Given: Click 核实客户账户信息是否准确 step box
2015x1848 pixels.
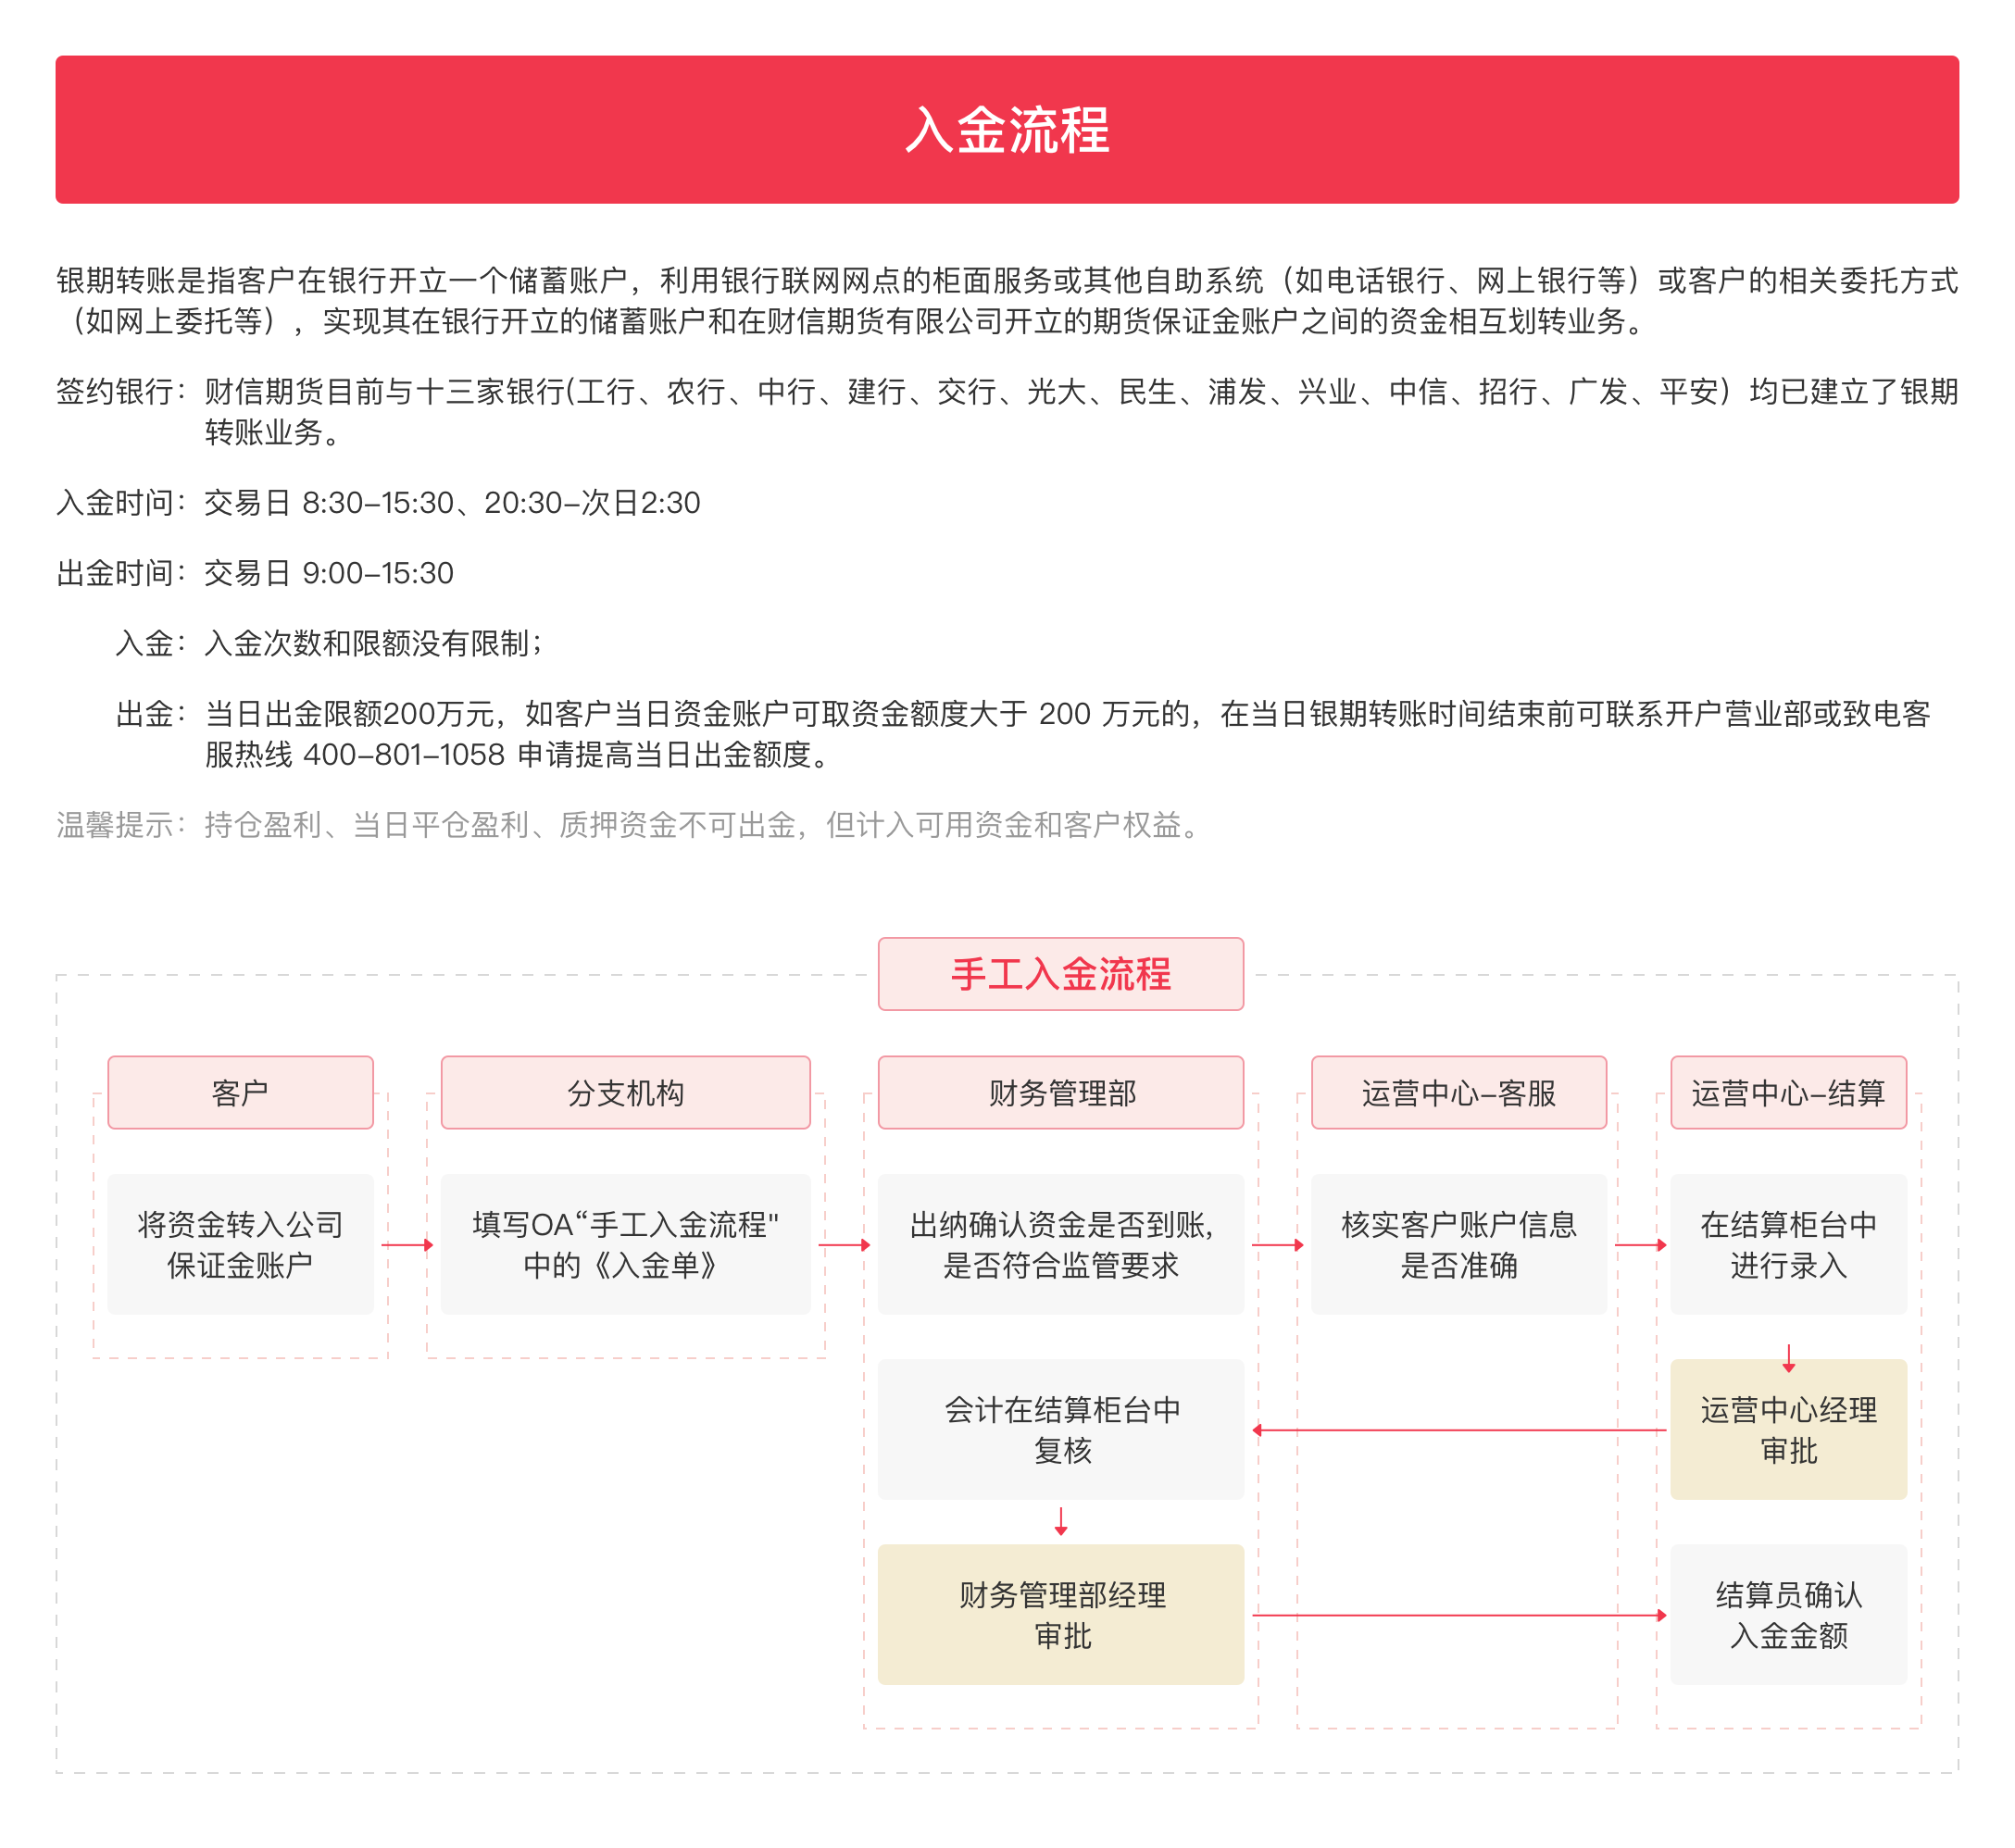Looking at the screenshot, I should tap(1459, 1245).
